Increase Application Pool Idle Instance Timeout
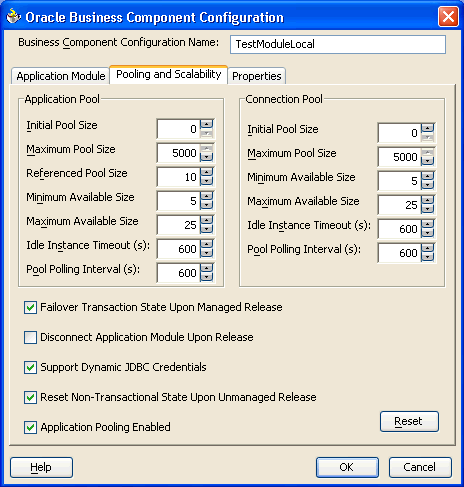The width and height of the screenshot is (464, 487). [207, 244]
